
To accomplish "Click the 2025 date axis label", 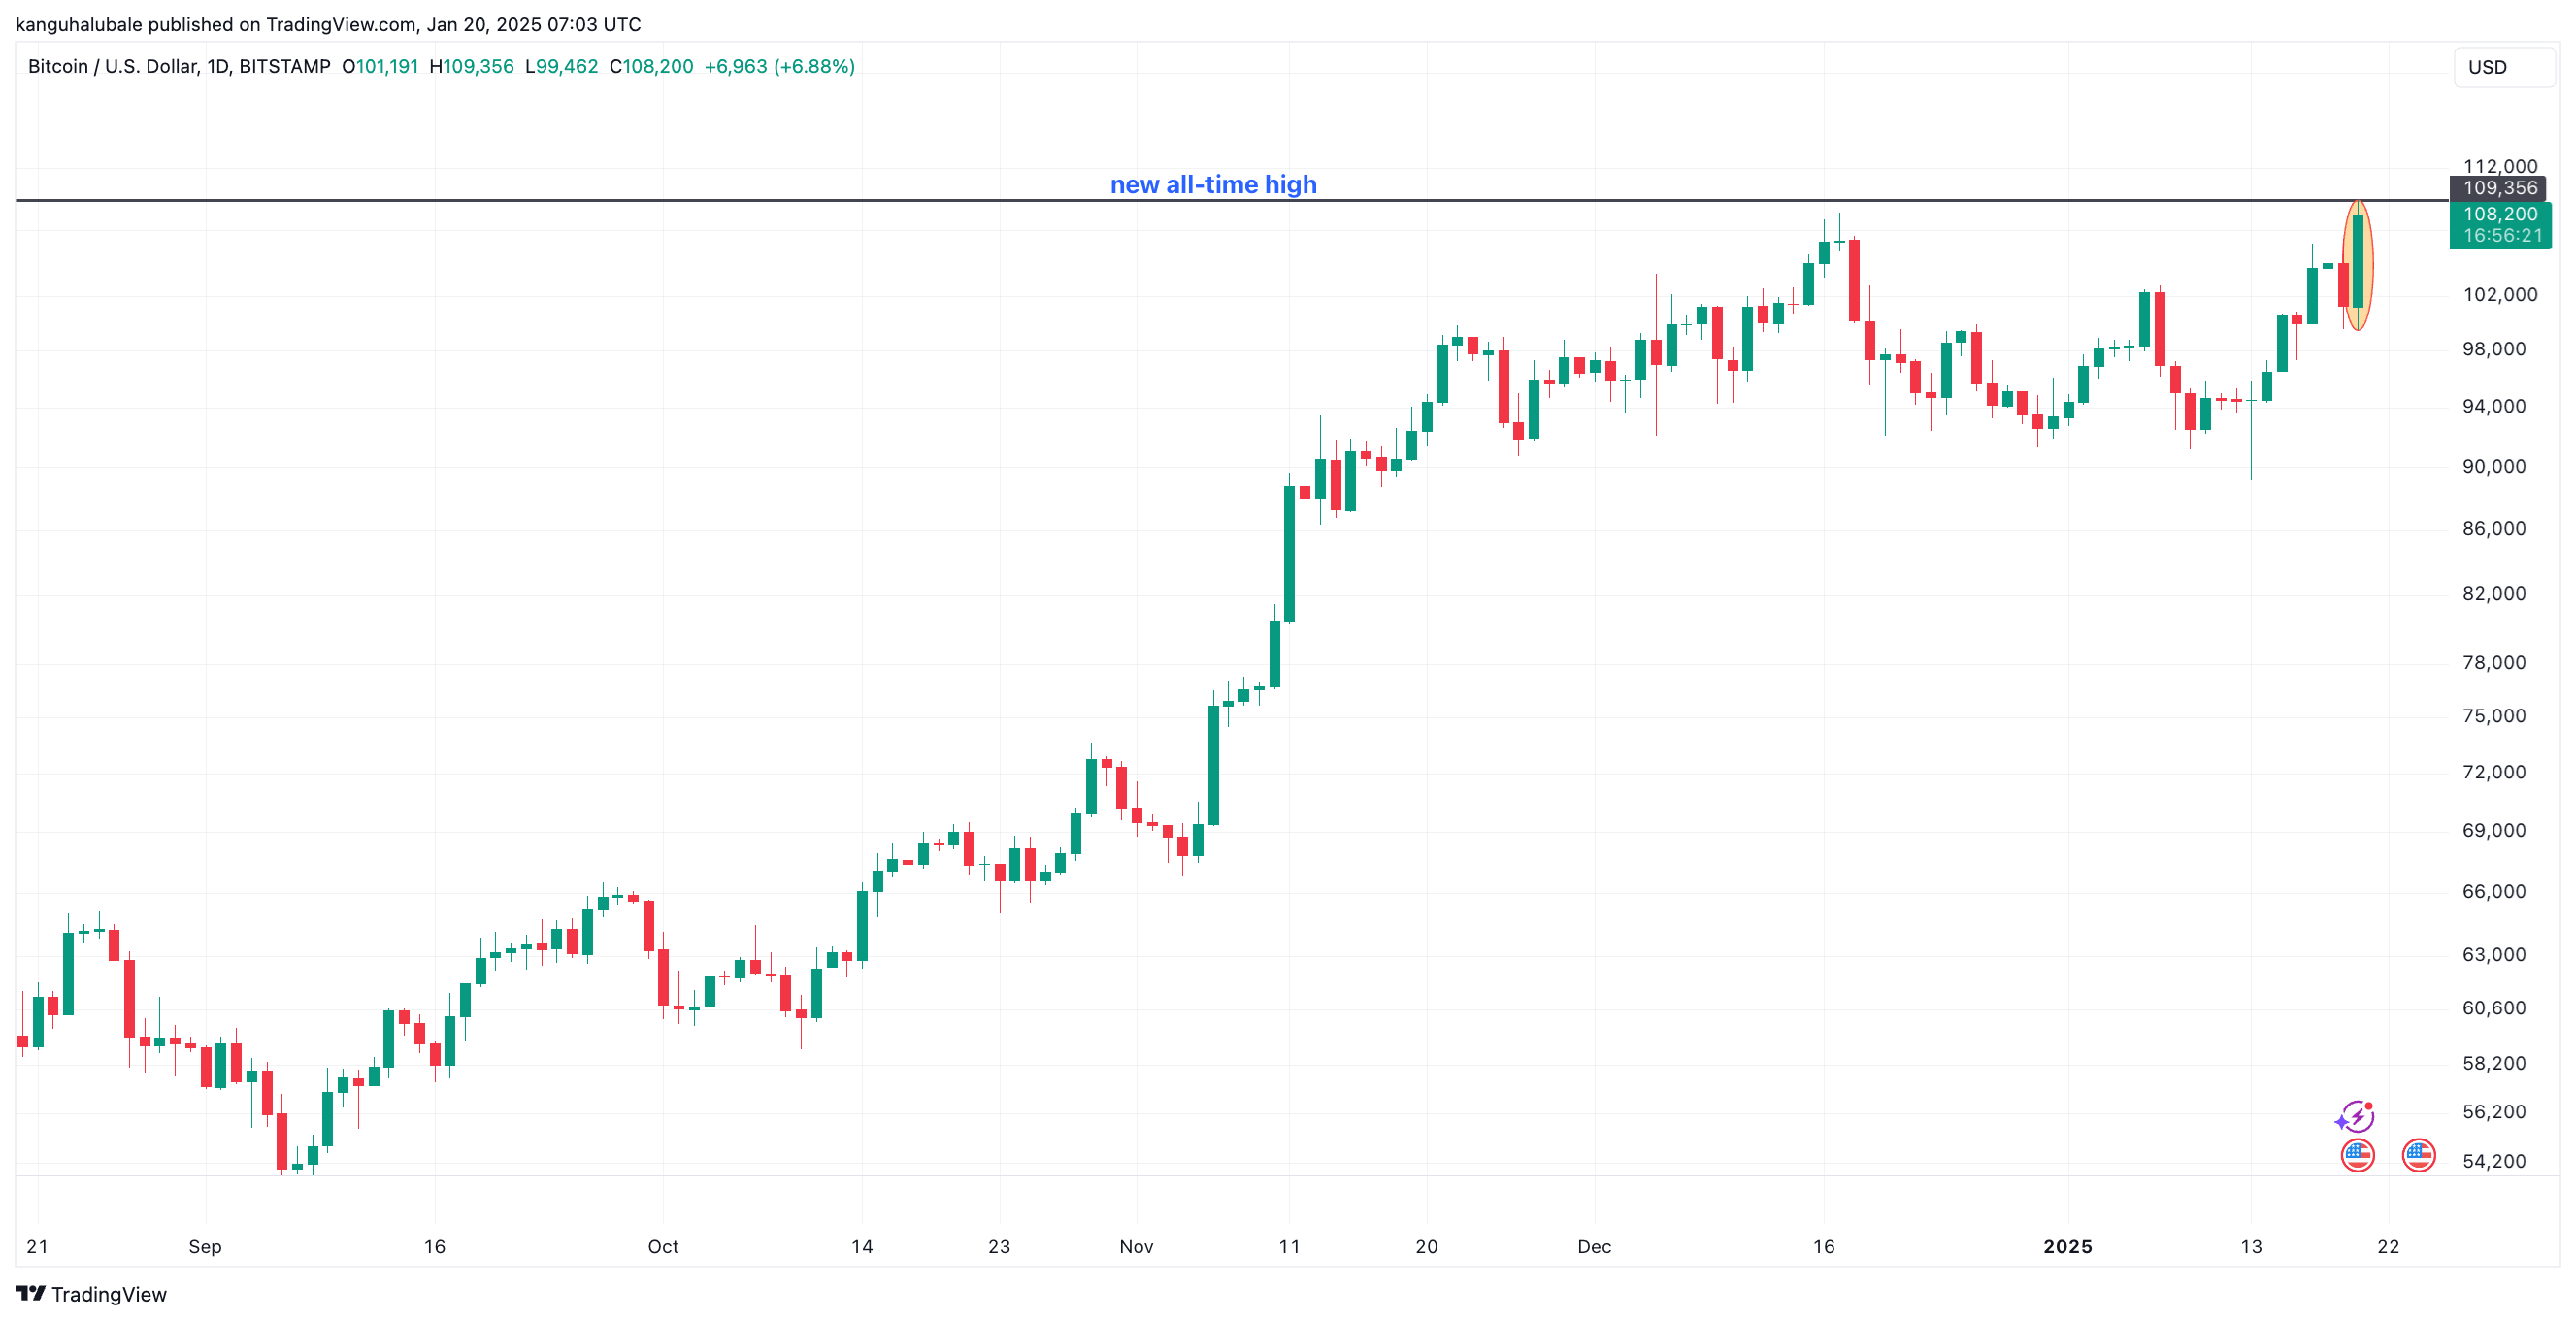I will [2067, 1246].
